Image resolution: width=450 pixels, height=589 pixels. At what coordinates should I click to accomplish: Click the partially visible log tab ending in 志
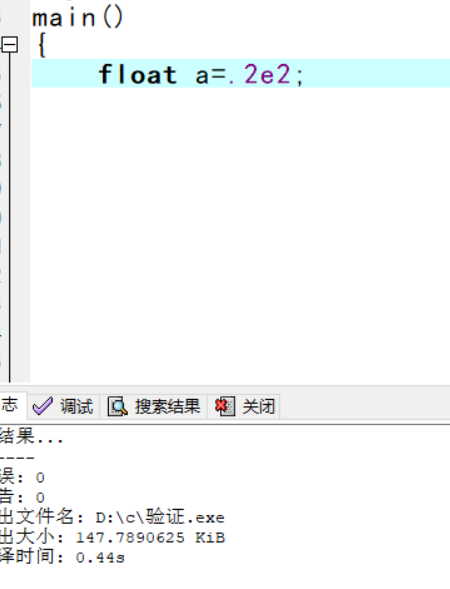pyautogui.click(x=12, y=406)
